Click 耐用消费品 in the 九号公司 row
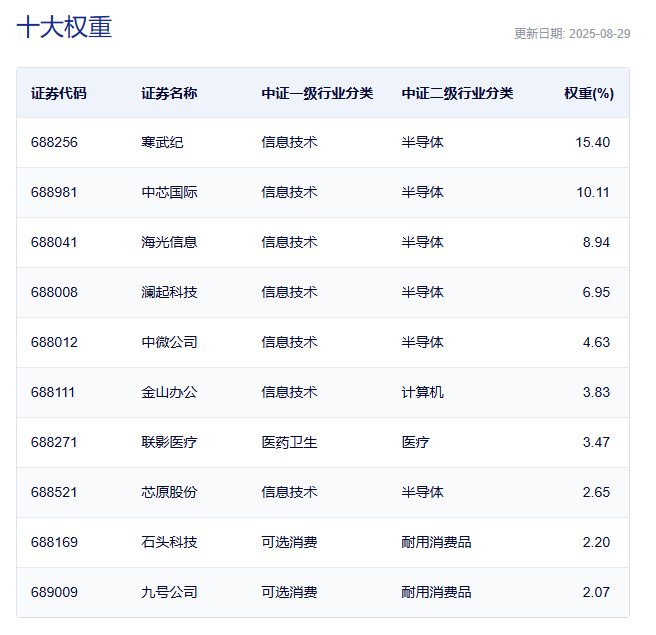656x635 pixels. point(436,592)
